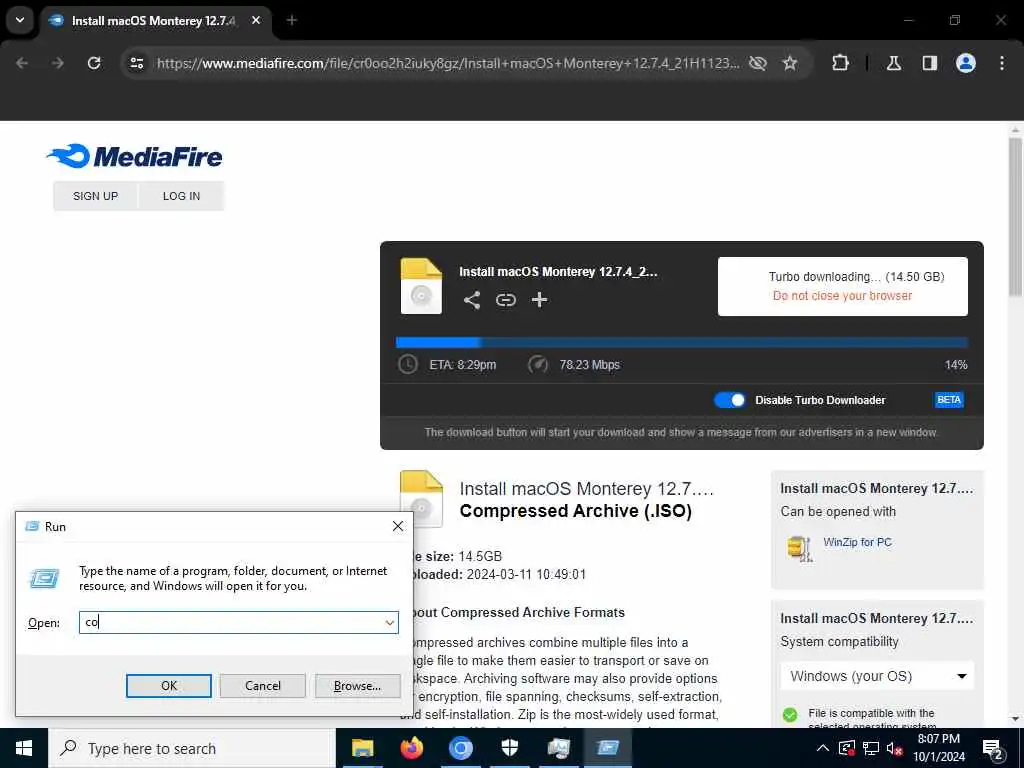Open notification center icon
The height and width of the screenshot is (768, 1024).
[993, 749]
